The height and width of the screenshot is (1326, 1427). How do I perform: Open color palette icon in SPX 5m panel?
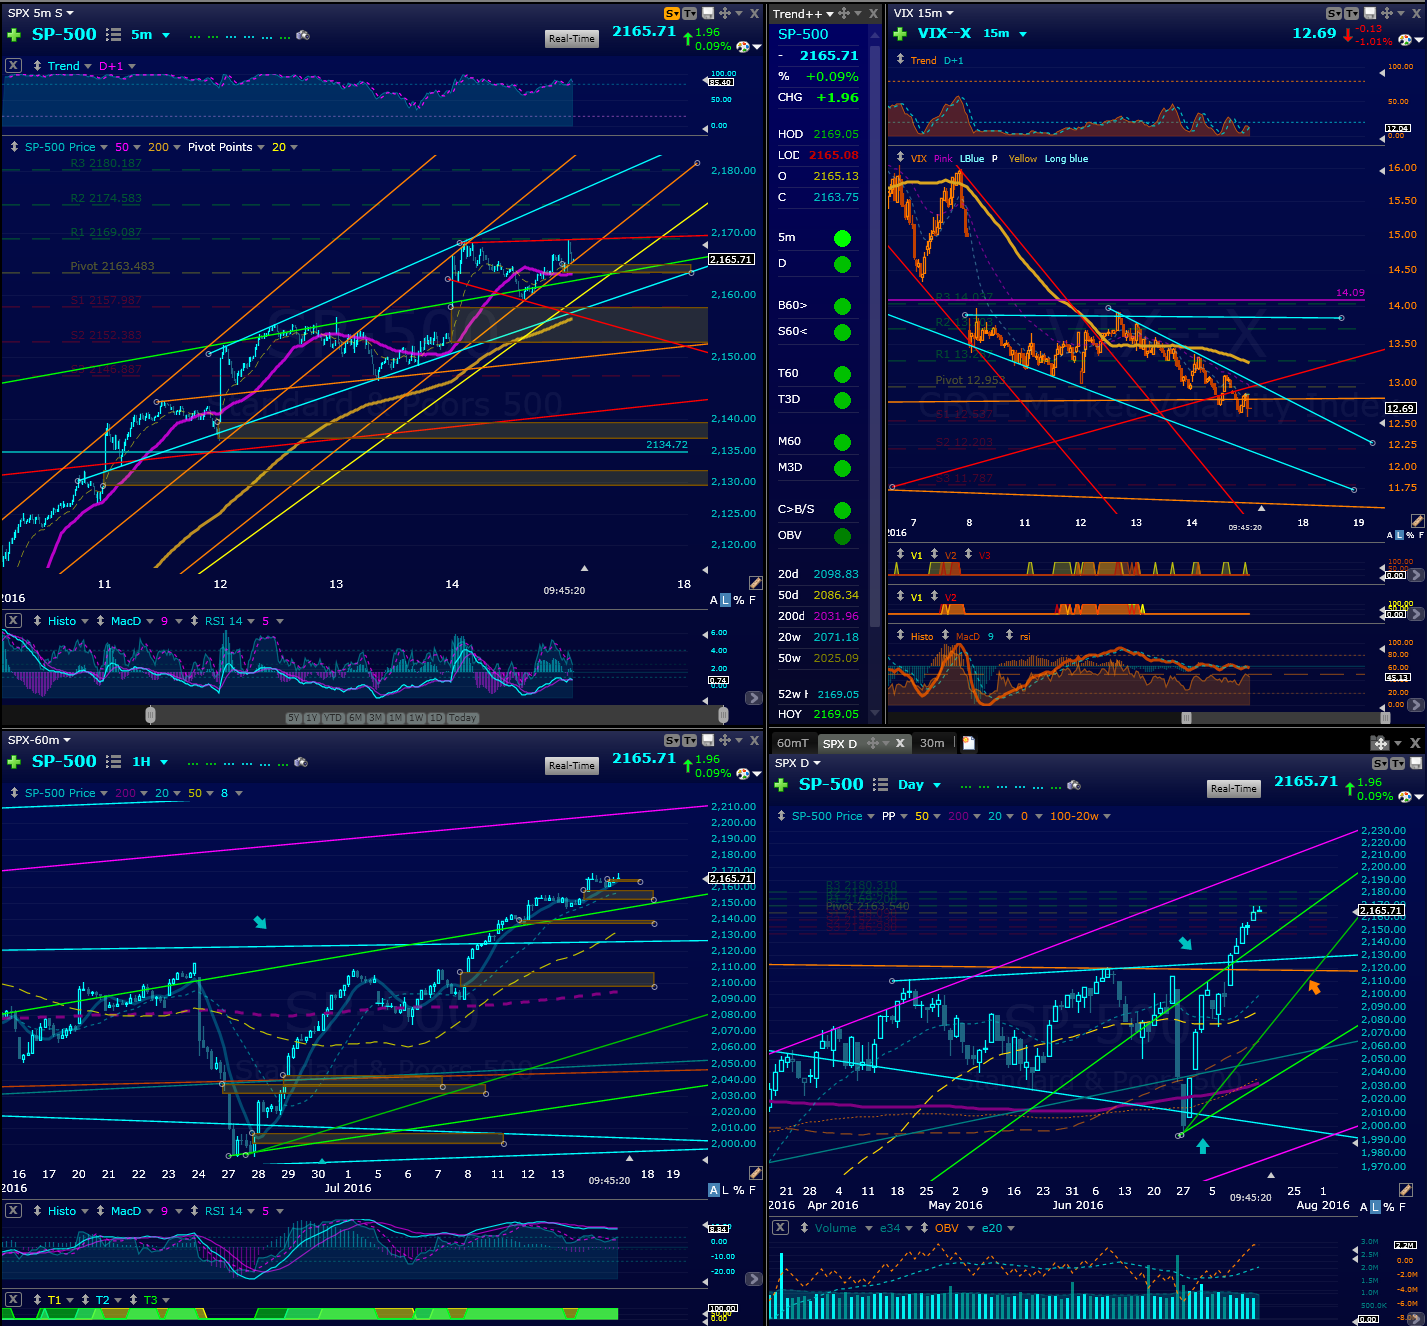point(743,47)
